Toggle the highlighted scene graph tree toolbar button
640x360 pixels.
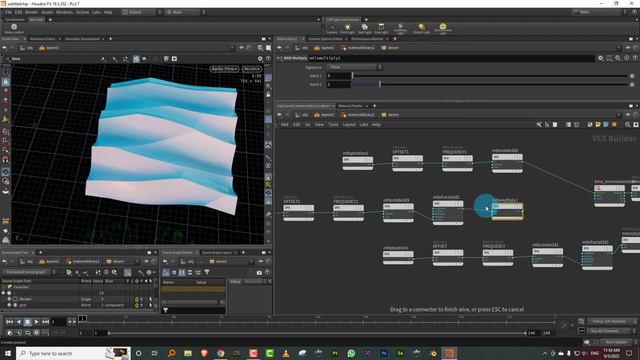point(128,272)
